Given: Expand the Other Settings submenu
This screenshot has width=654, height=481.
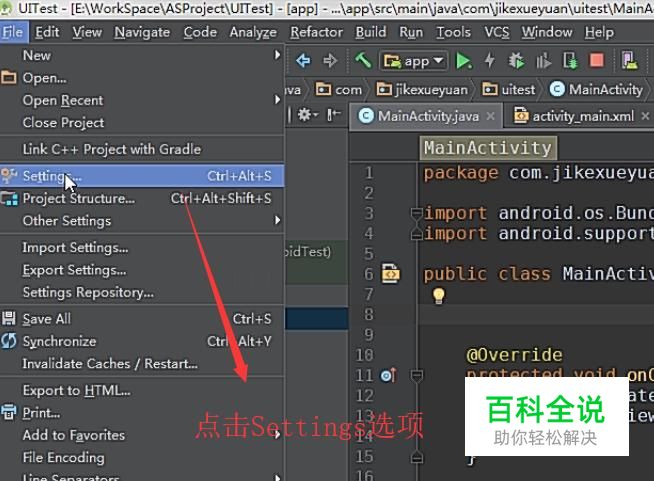Looking at the screenshot, I should point(142,221).
